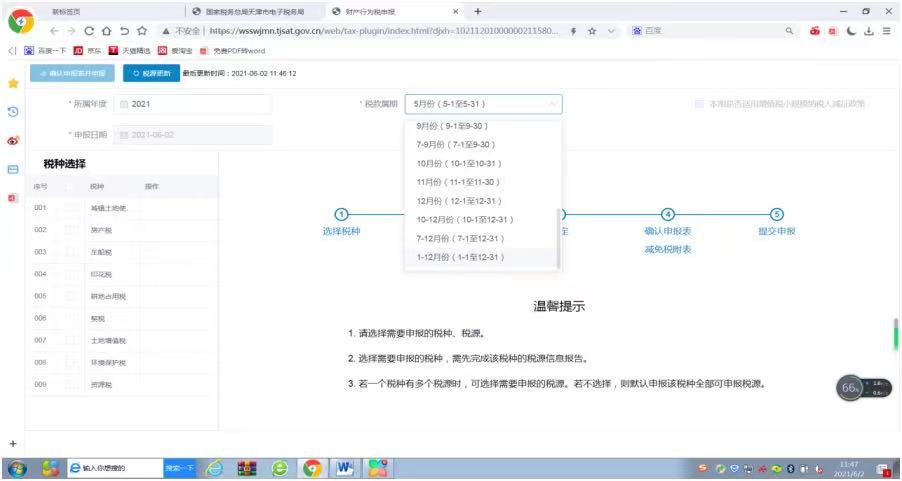Viewport: 902px width, 481px height.
Task: Open the downloads arrow icon
Action: (x=869, y=31)
